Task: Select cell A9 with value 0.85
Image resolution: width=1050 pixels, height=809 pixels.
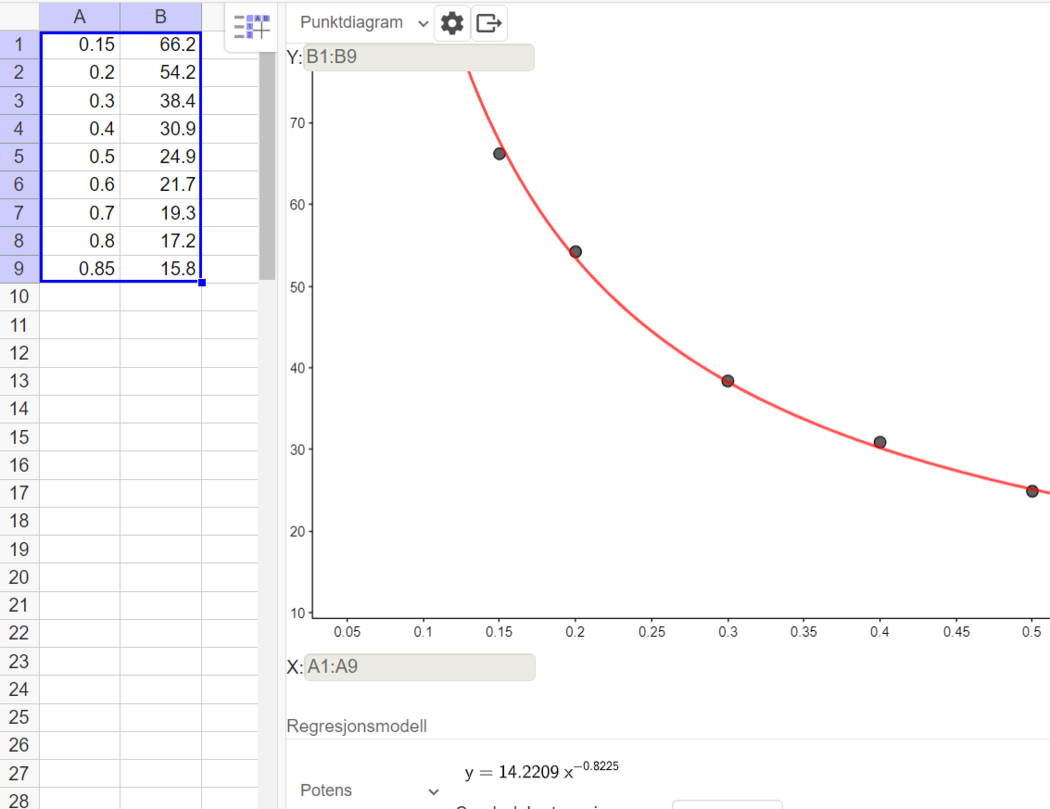Action: tap(80, 269)
